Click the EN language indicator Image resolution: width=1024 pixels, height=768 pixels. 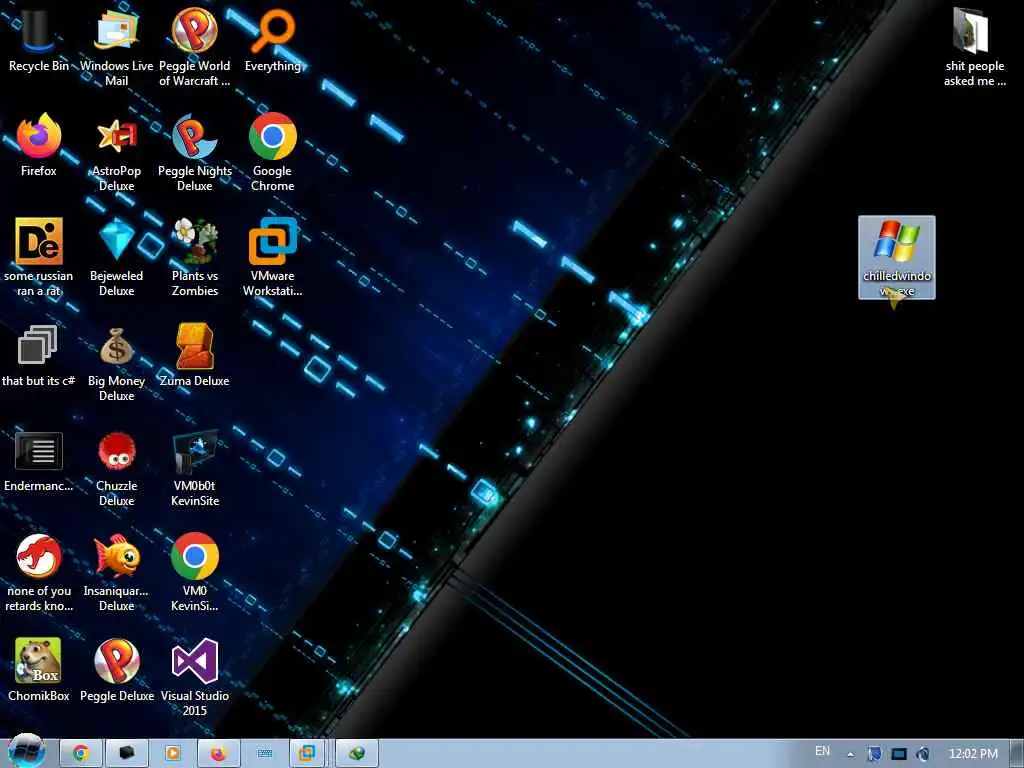pyautogui.click(x=822, y=752)
